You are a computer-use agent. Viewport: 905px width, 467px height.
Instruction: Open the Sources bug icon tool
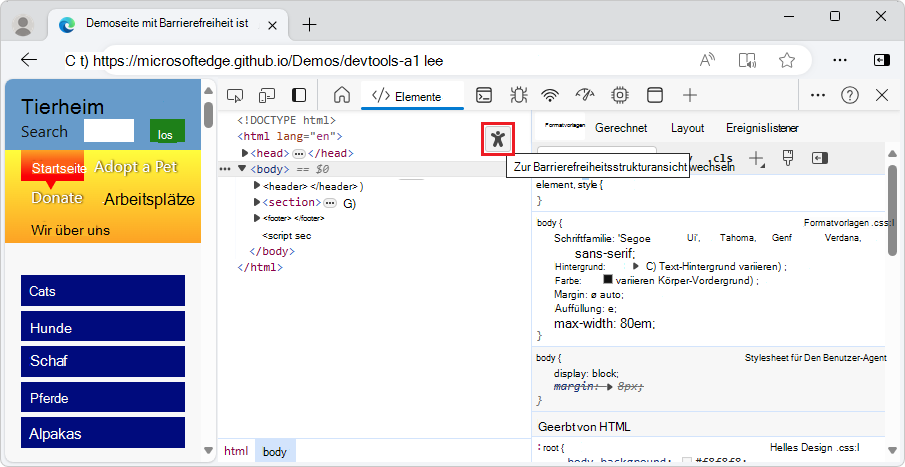[x=518, y=95]
